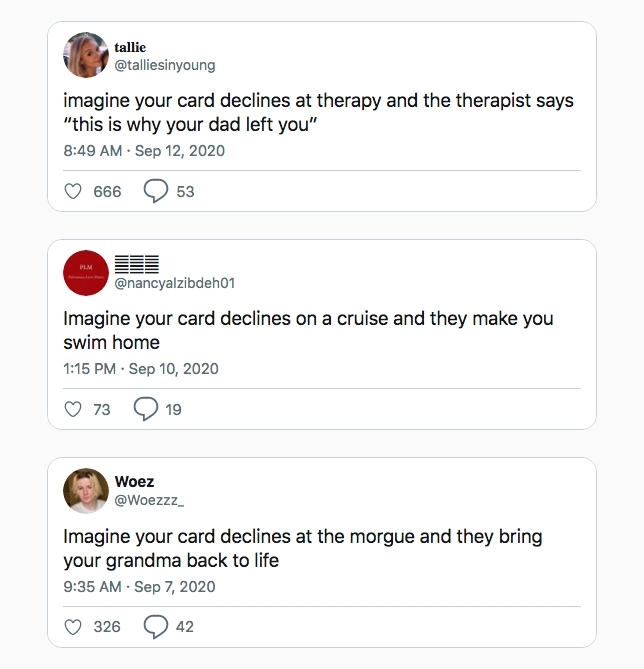Click the tweet text about therapy
The width and height of the screenshot is (644, 669).
pos(318,113)
